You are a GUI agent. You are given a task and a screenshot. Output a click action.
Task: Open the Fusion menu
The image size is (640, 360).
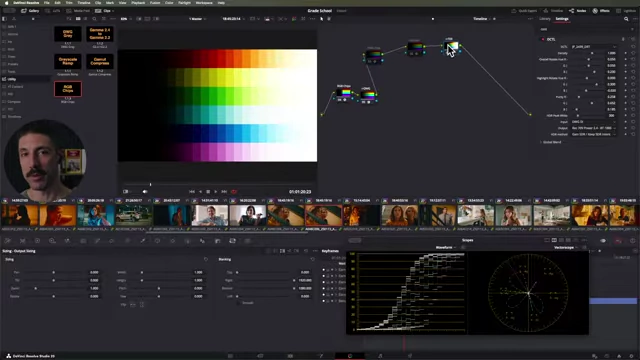click(x=155, y=3)
